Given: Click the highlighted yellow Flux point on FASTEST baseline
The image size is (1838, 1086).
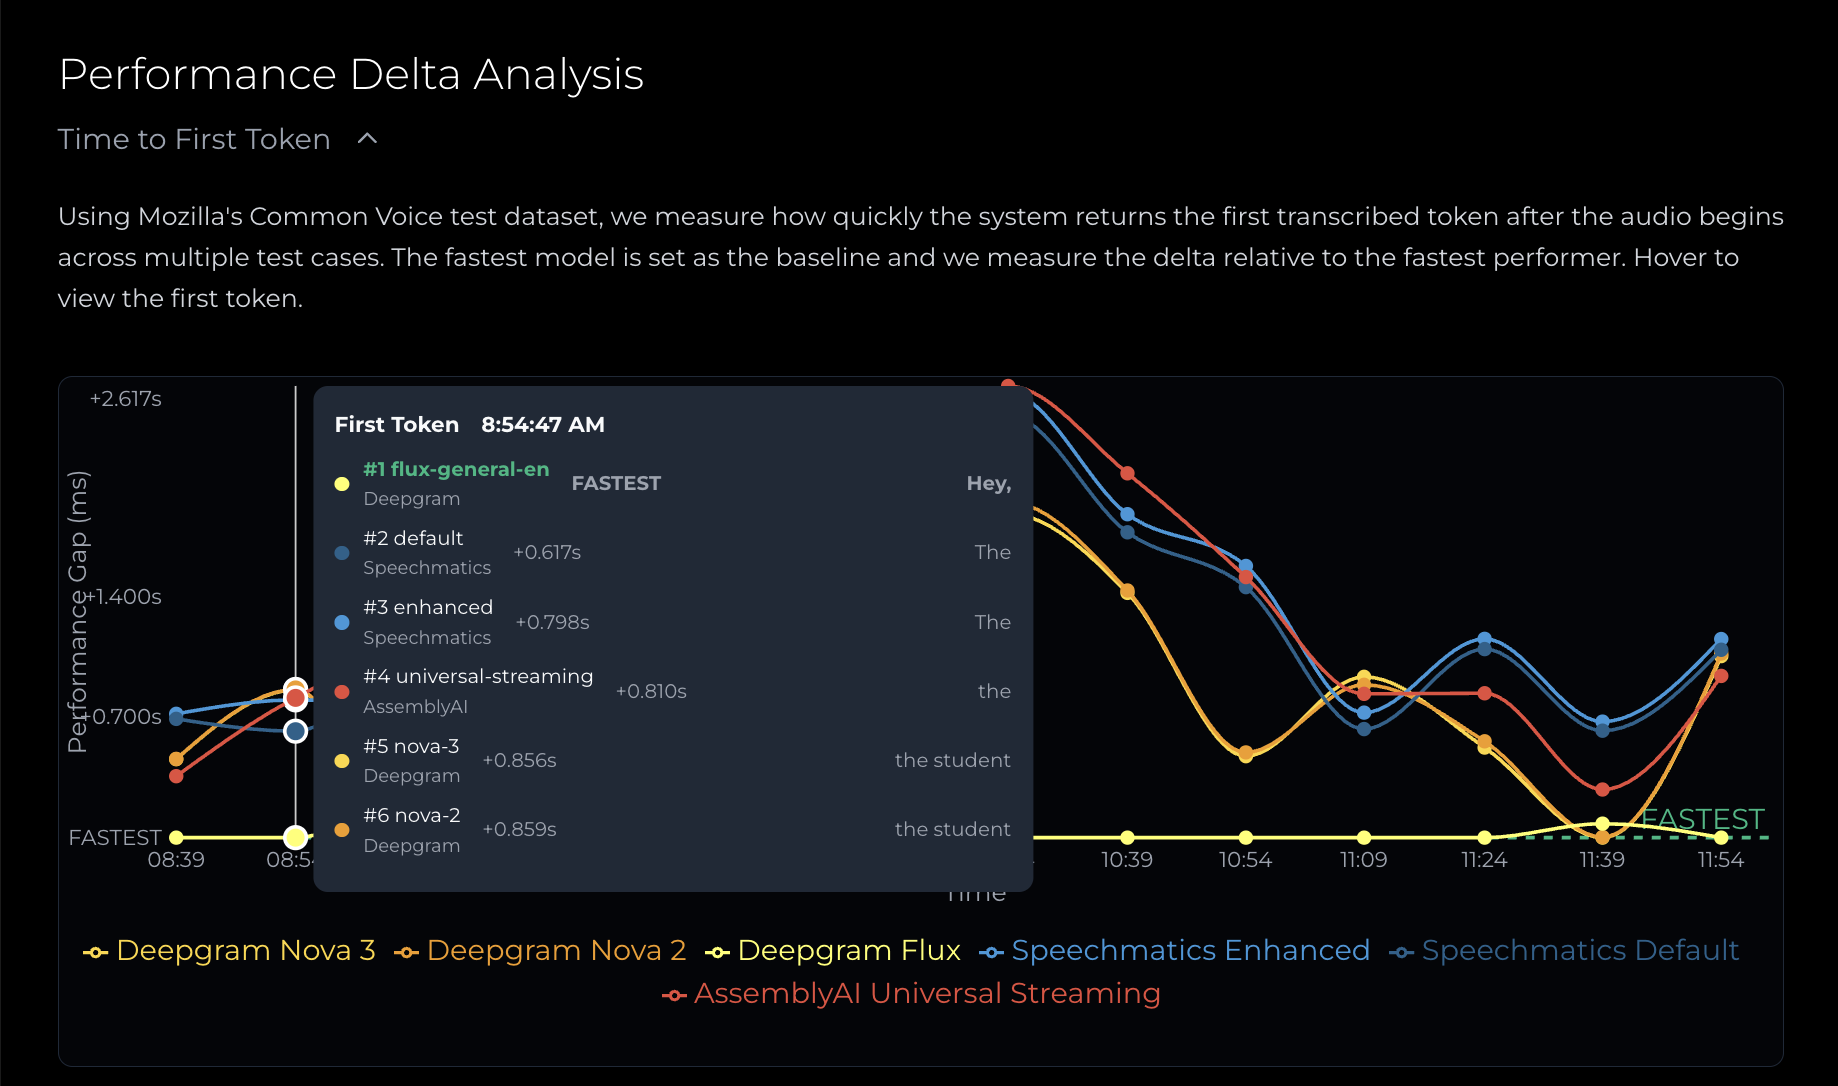Looking at the screenshot, I should 295,837.
